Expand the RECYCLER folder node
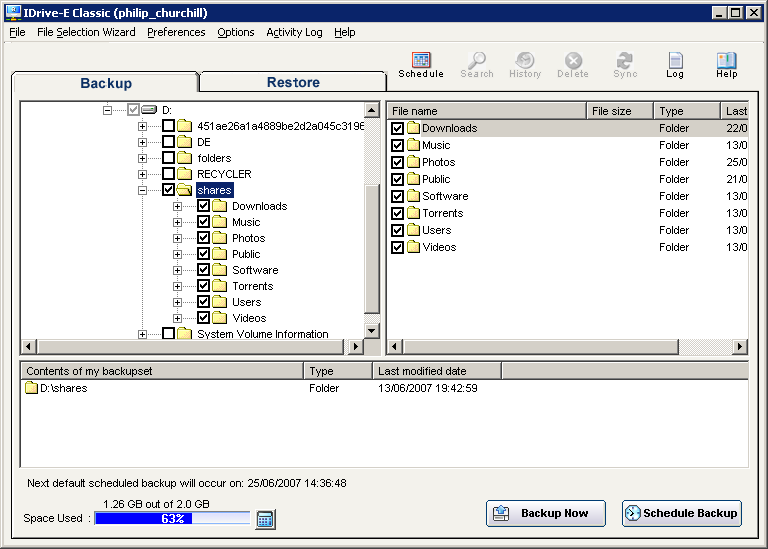The height and width of the screenshot is (549, 768). pos(142,174)
